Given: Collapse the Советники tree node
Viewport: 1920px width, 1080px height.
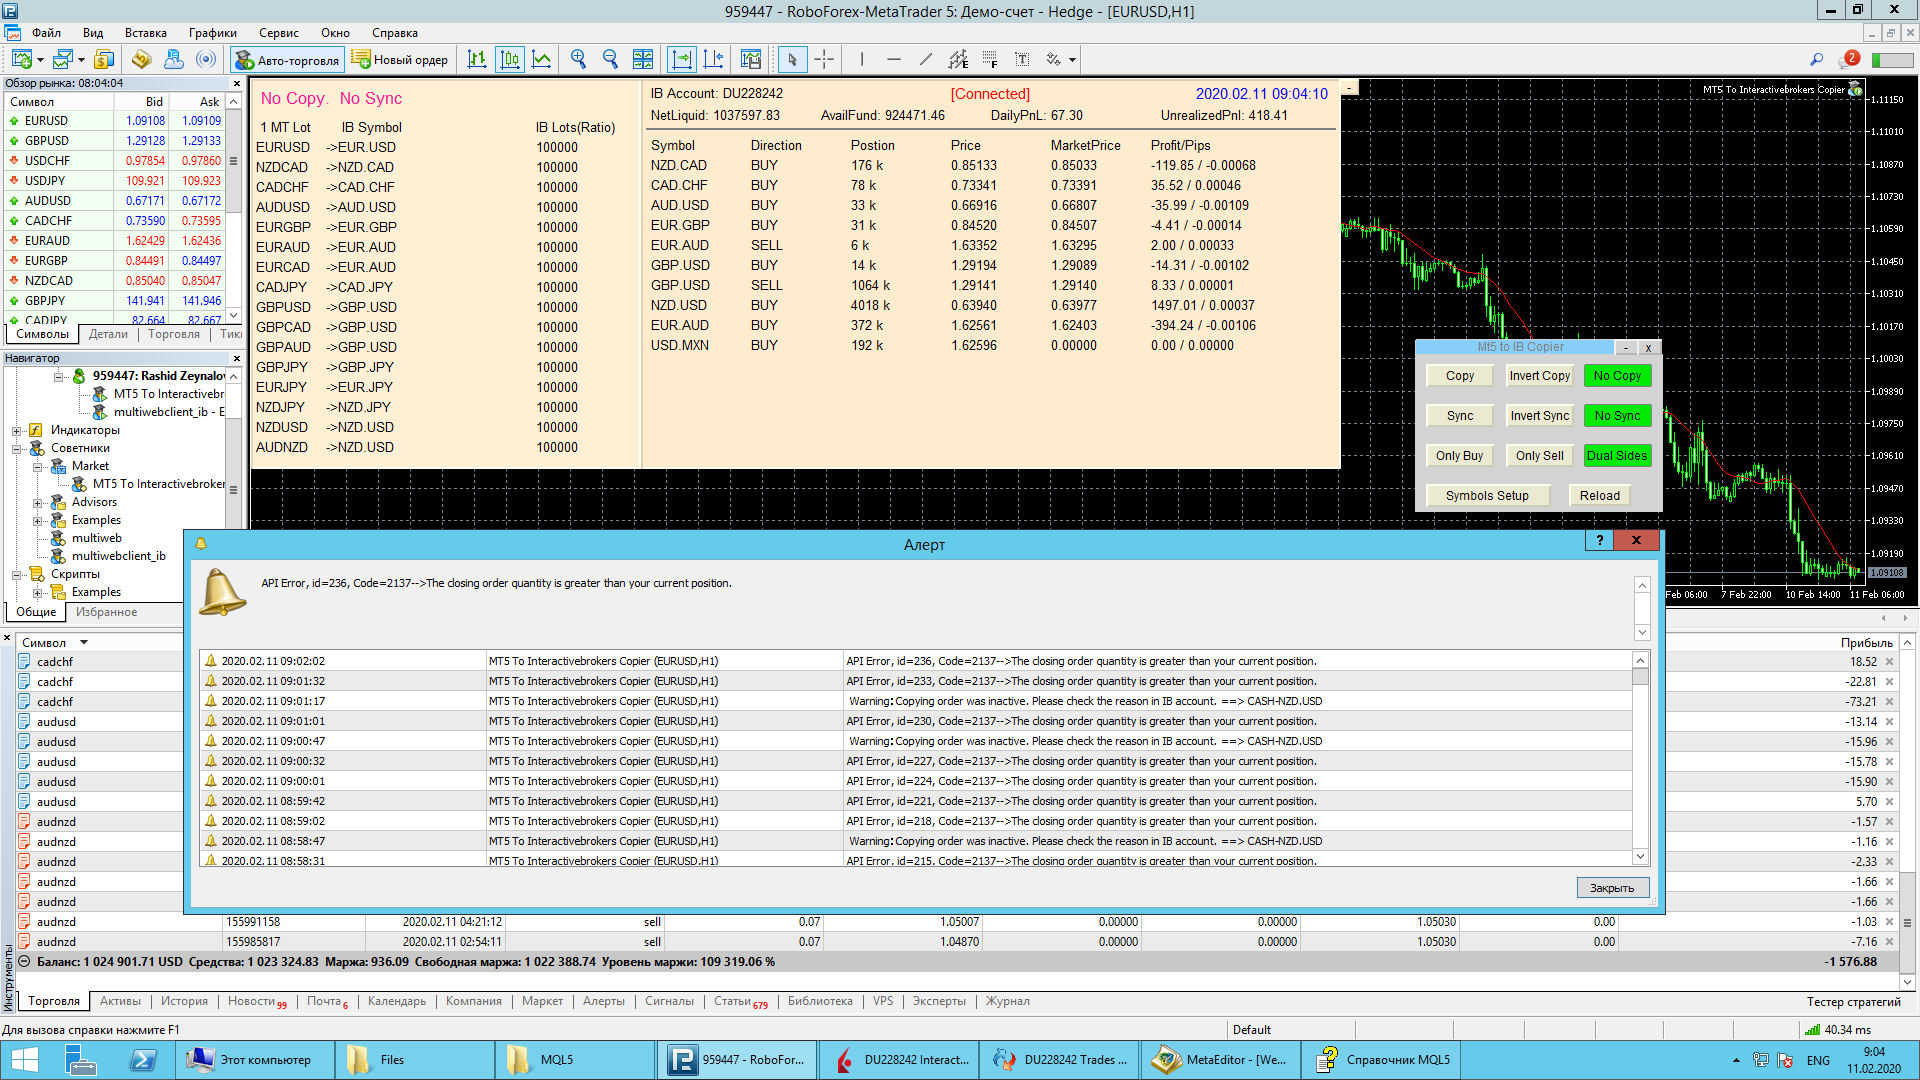Looking at the screenshot, I should pos(17,449).
